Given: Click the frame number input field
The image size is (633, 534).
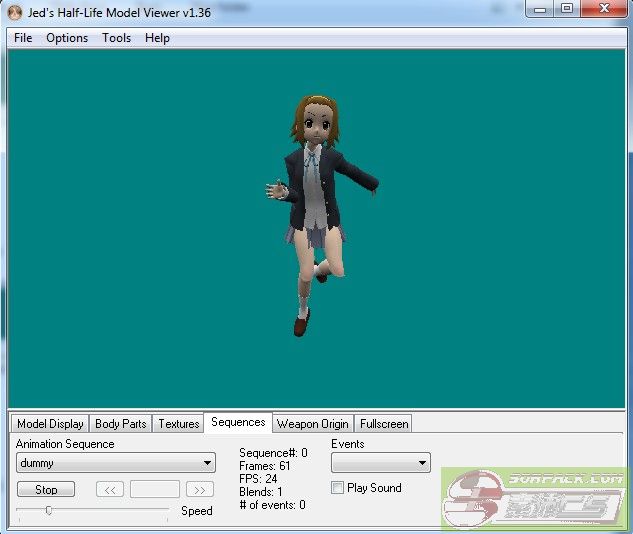Looking at the screenshot, I should [155, 489].
